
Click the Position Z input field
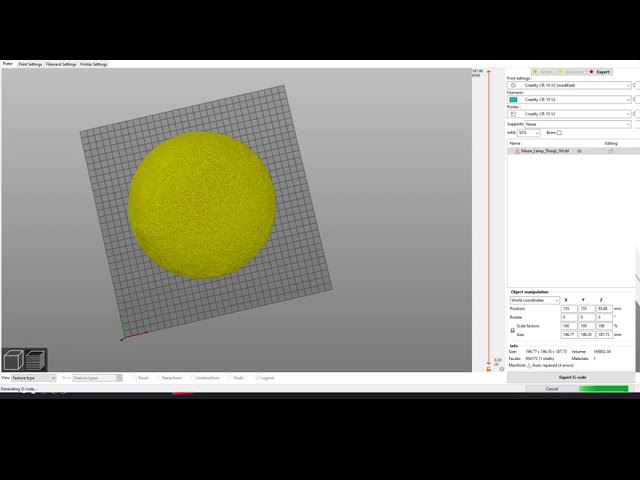(604, 309)
